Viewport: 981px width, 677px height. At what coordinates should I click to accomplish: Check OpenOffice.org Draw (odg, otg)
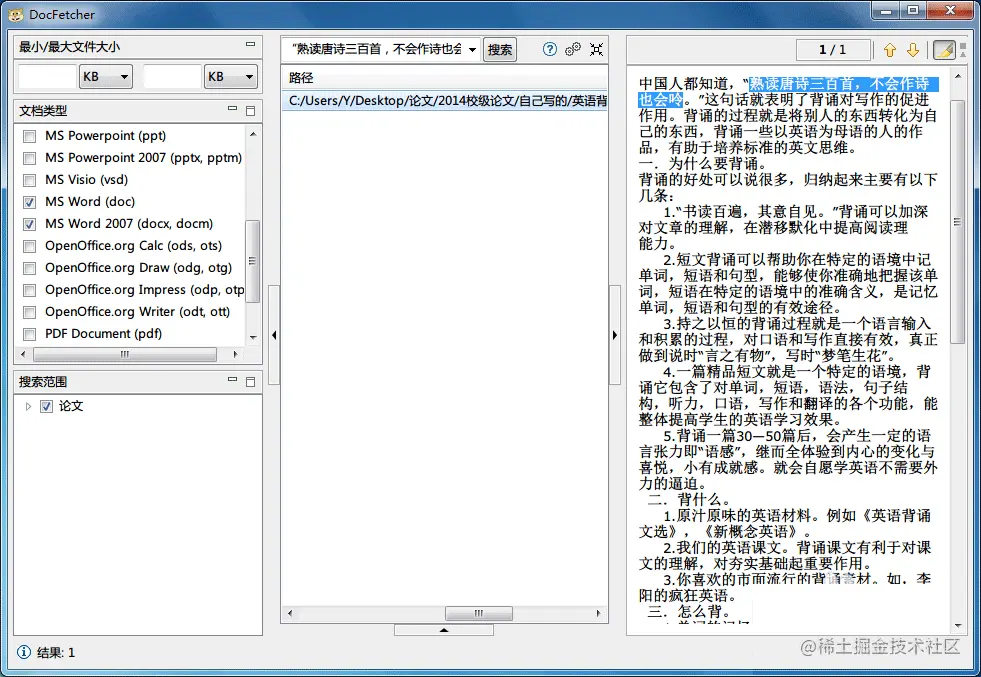[x=29, y=268]
